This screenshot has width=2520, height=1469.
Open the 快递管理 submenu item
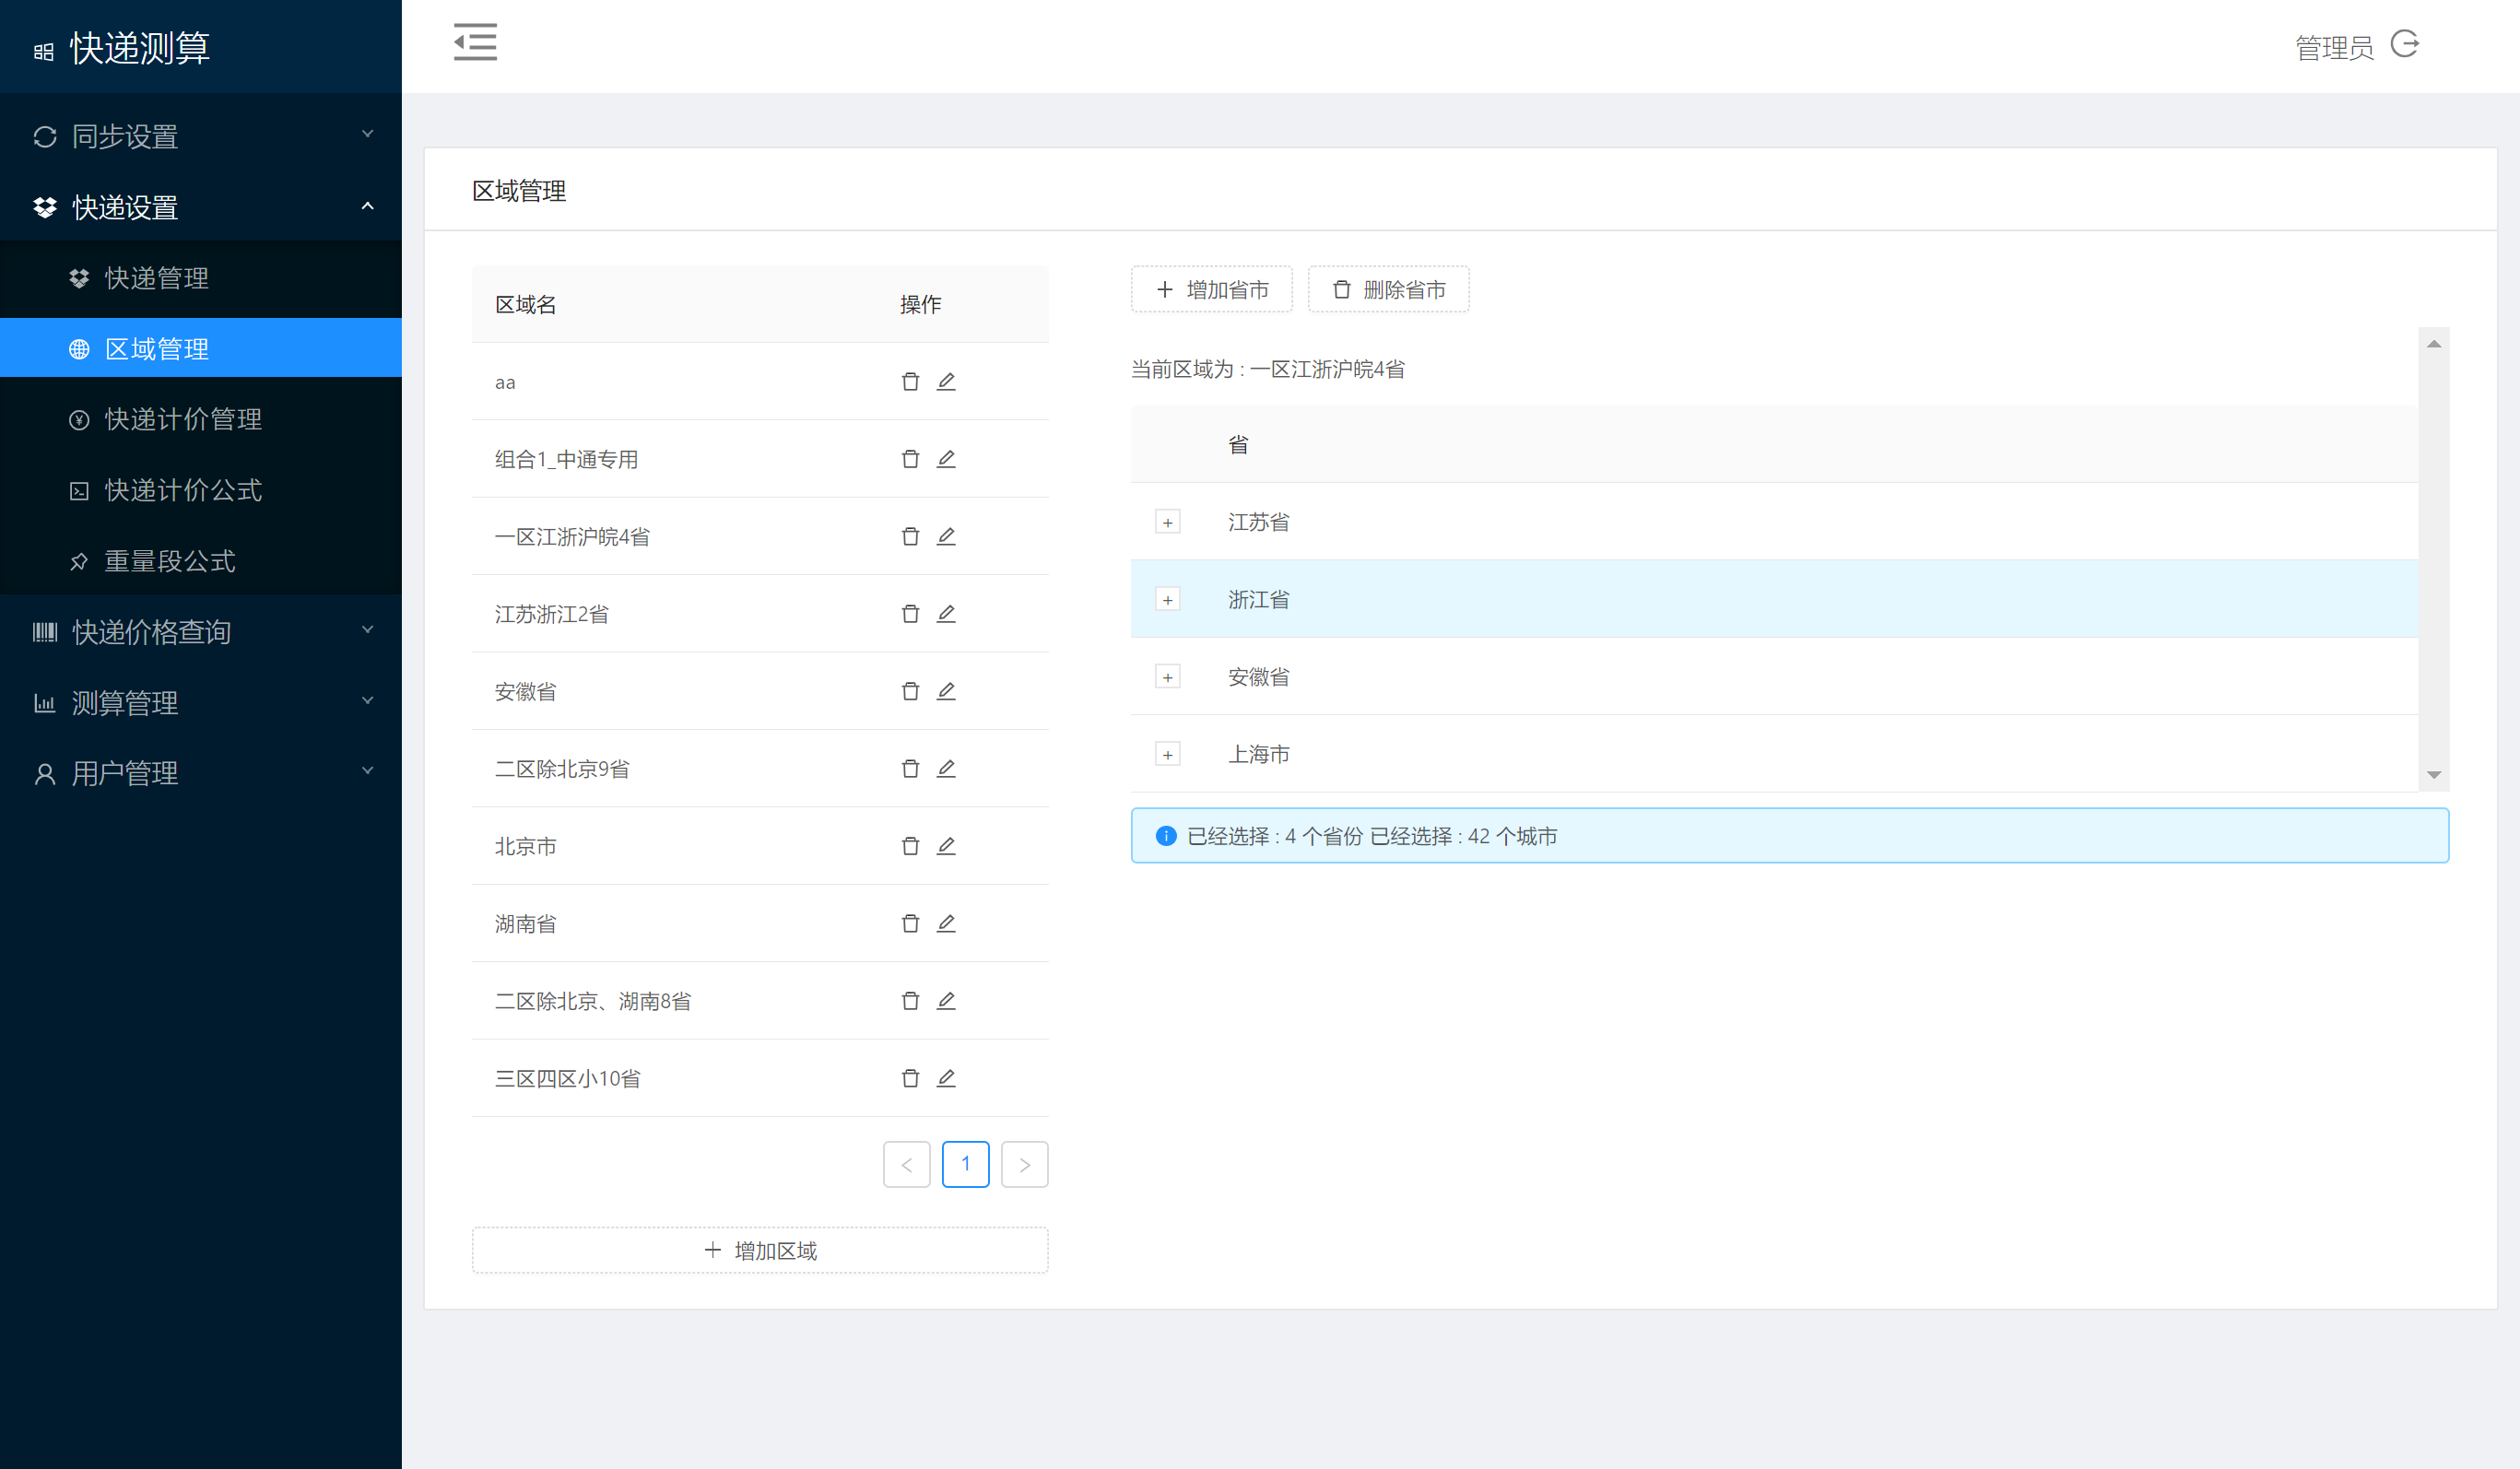point(201,278)
